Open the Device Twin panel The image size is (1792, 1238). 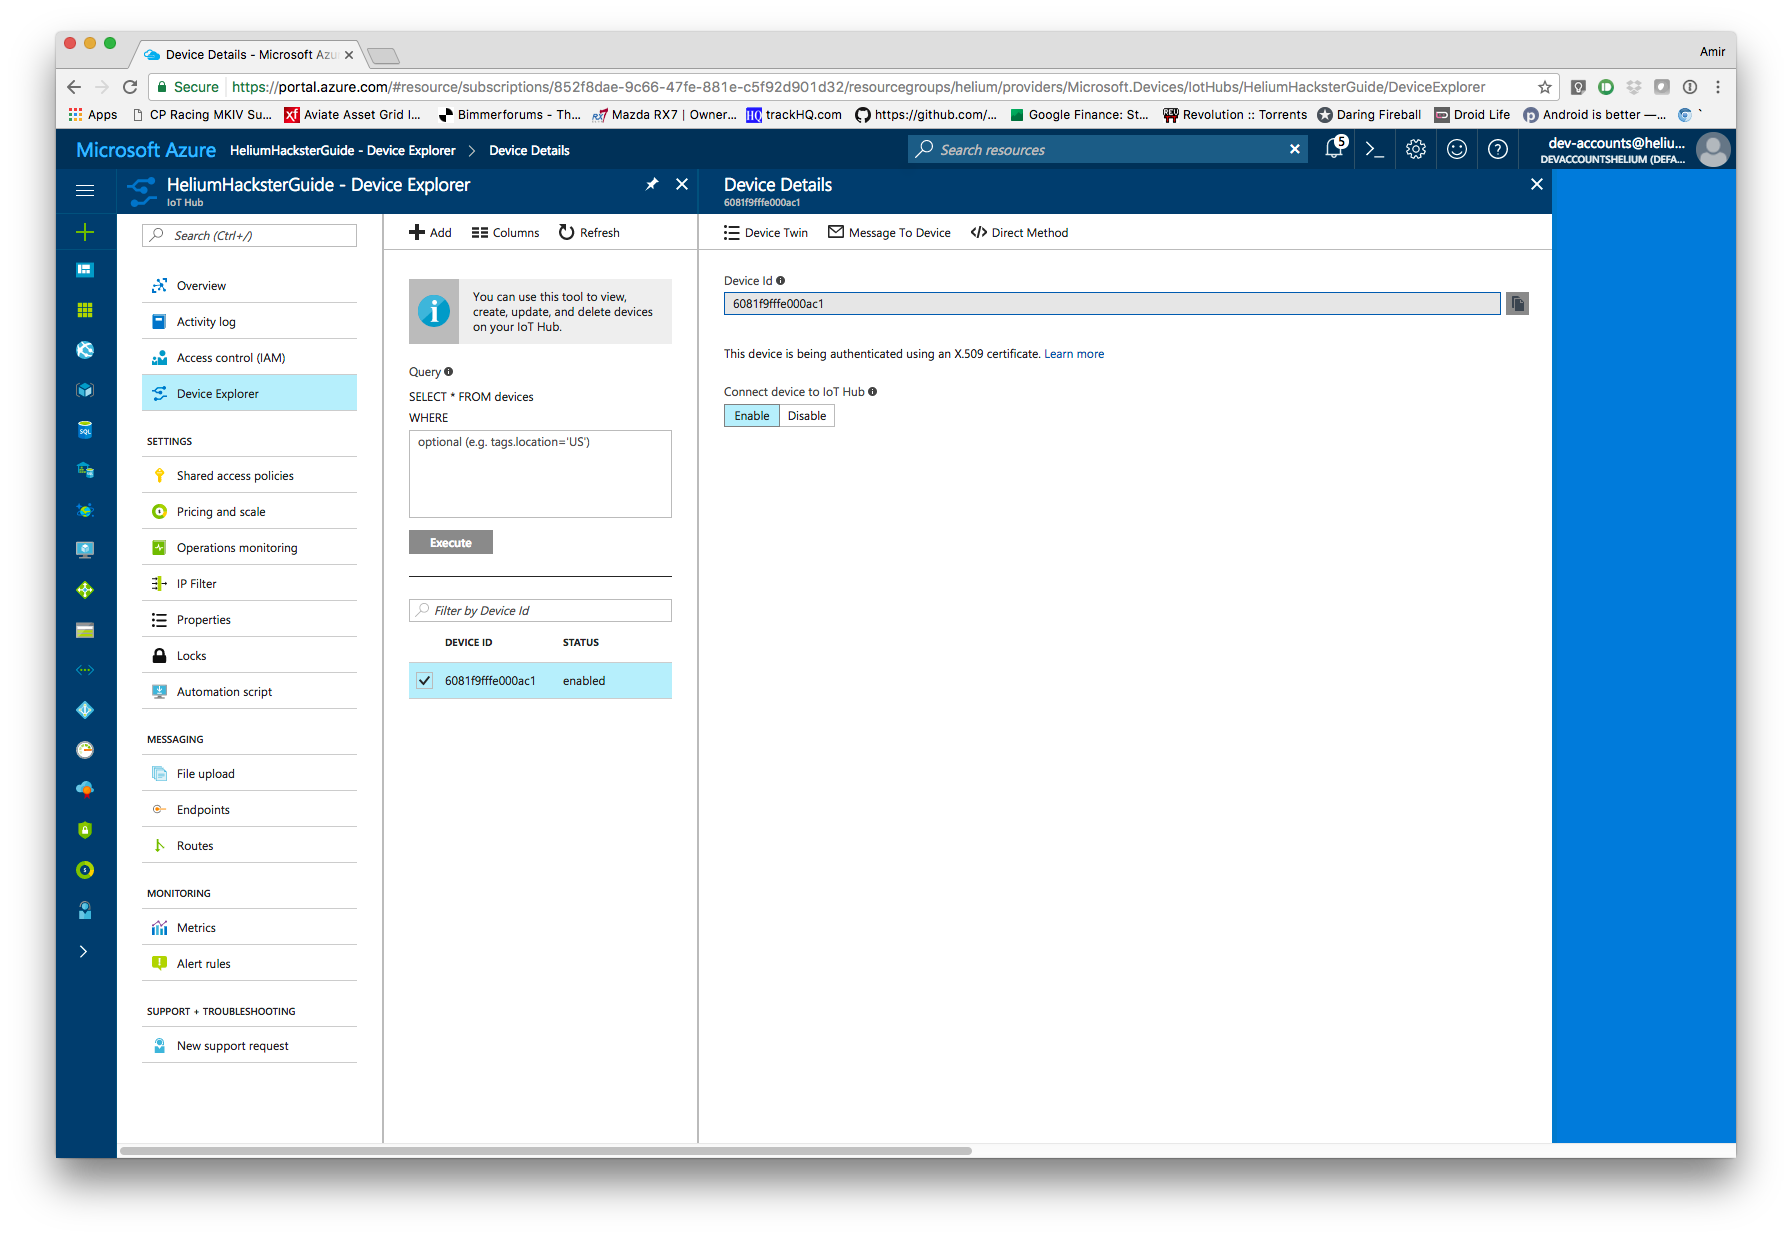click(765, 232)
